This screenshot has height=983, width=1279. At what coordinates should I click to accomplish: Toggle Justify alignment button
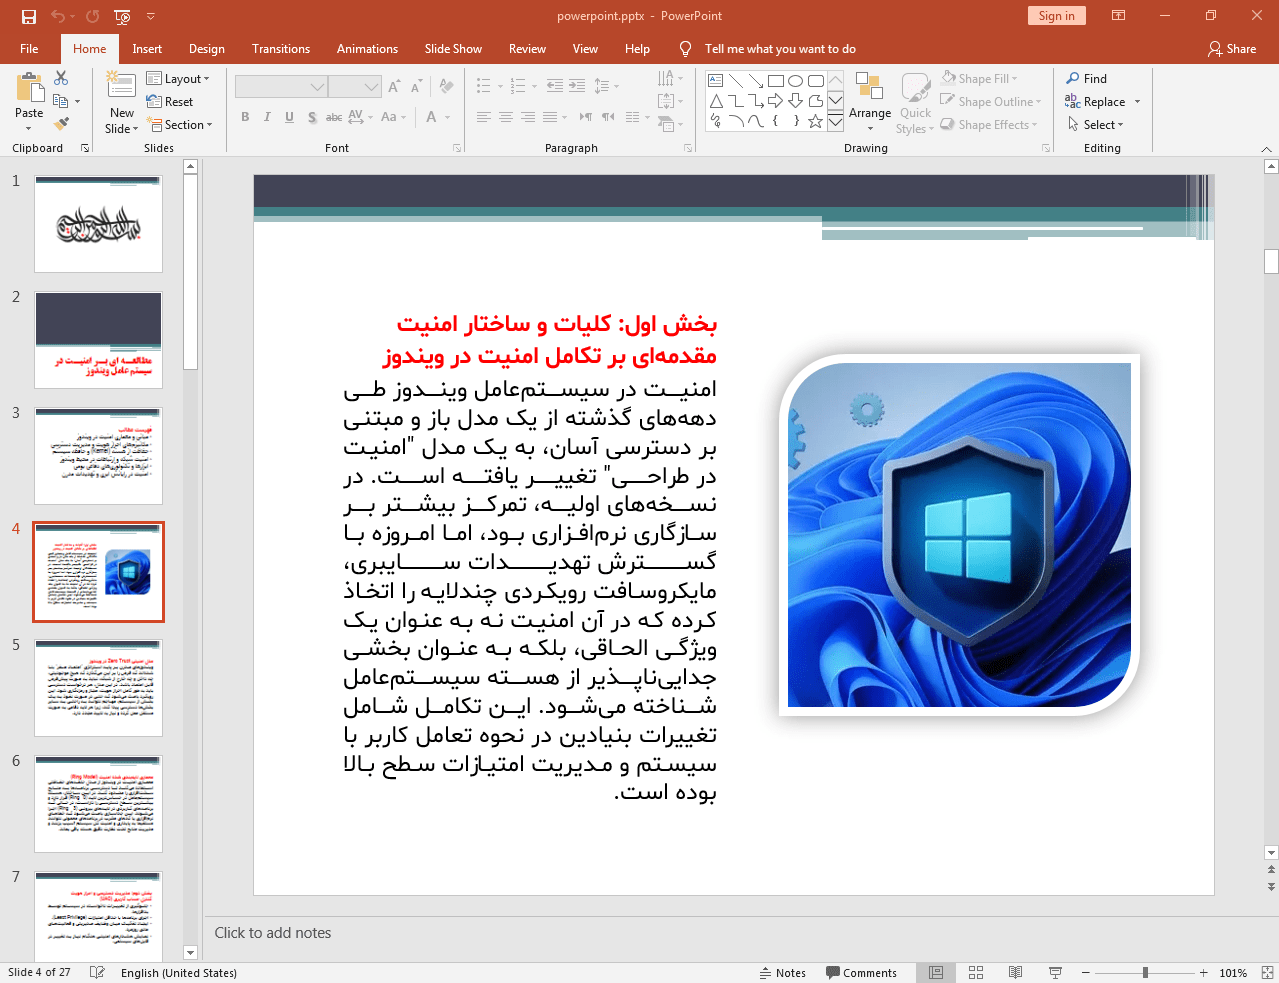coord(550,117)
